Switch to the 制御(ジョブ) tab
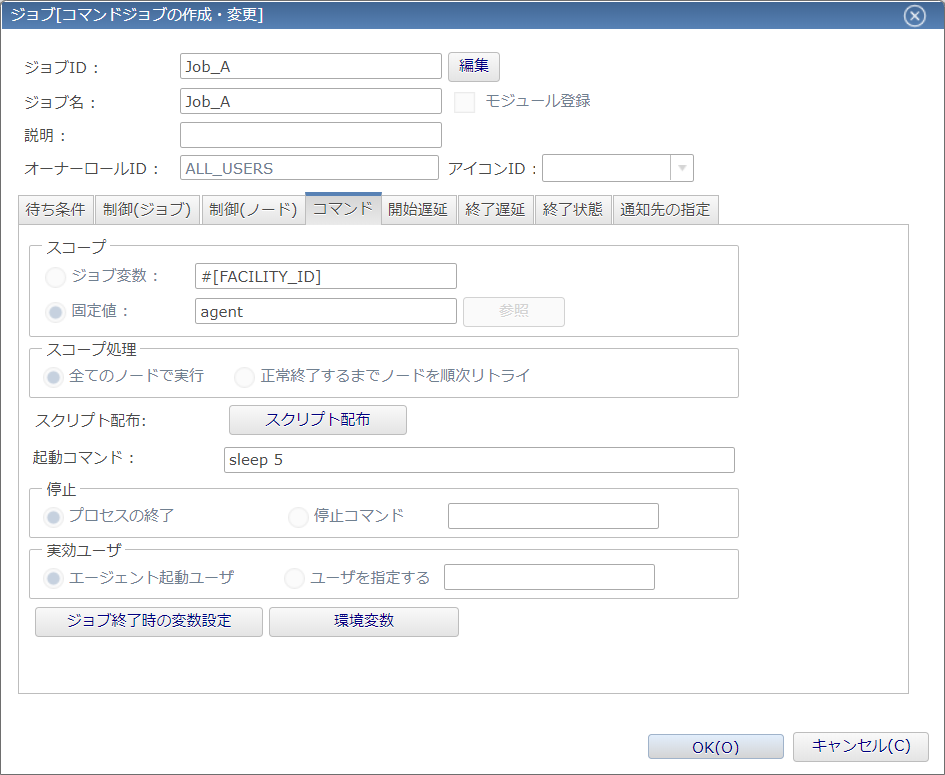Viewport: 945px width, 775px height. point(147,210)
